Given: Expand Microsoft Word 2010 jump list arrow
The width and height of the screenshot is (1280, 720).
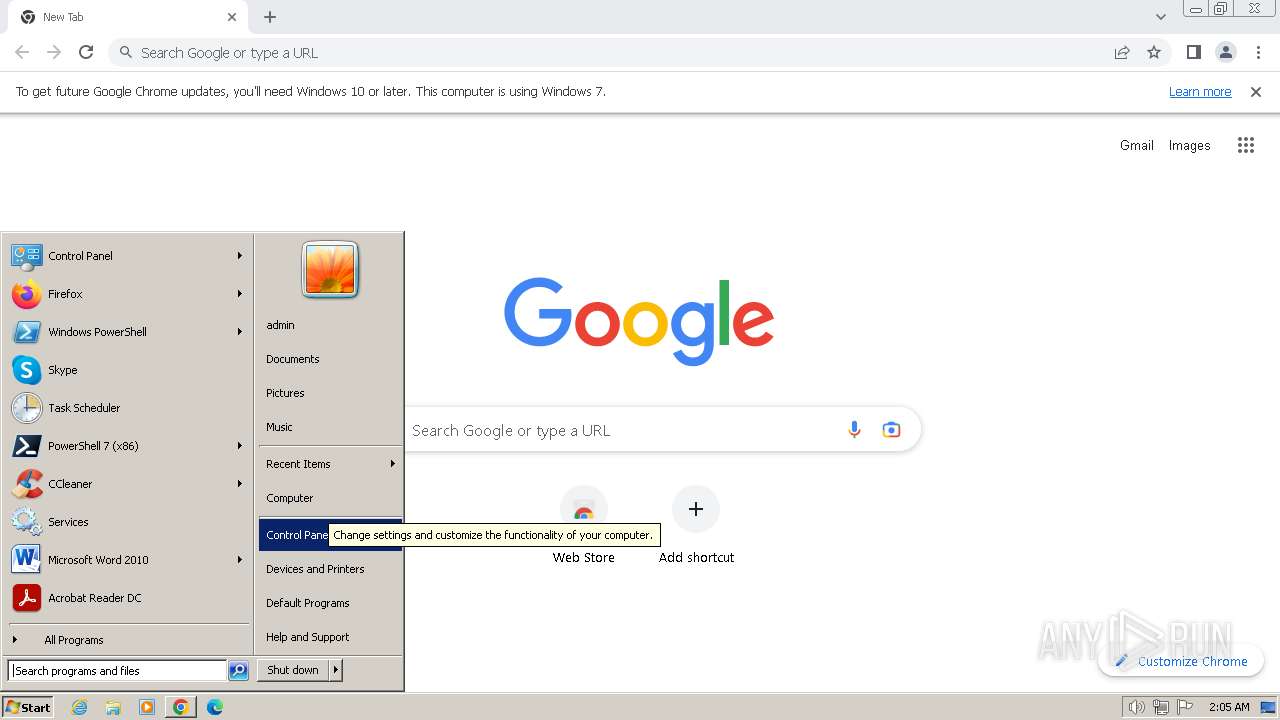Looking at the screenshot, I should 240,560.
